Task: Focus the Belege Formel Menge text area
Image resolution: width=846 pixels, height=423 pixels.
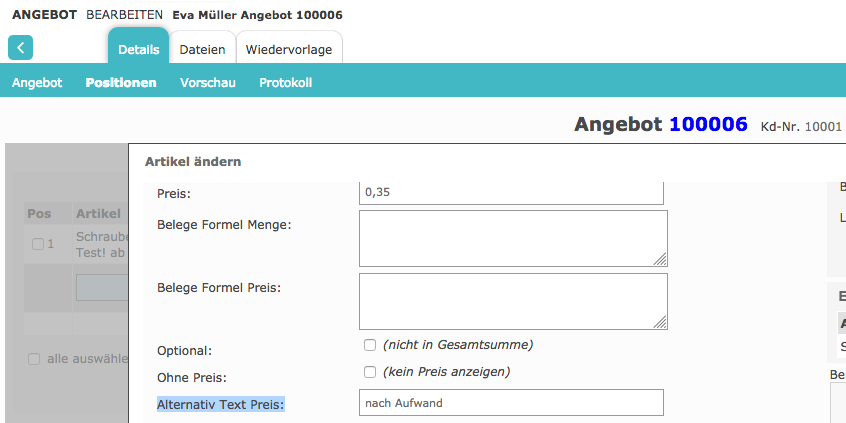Action: 510,238
